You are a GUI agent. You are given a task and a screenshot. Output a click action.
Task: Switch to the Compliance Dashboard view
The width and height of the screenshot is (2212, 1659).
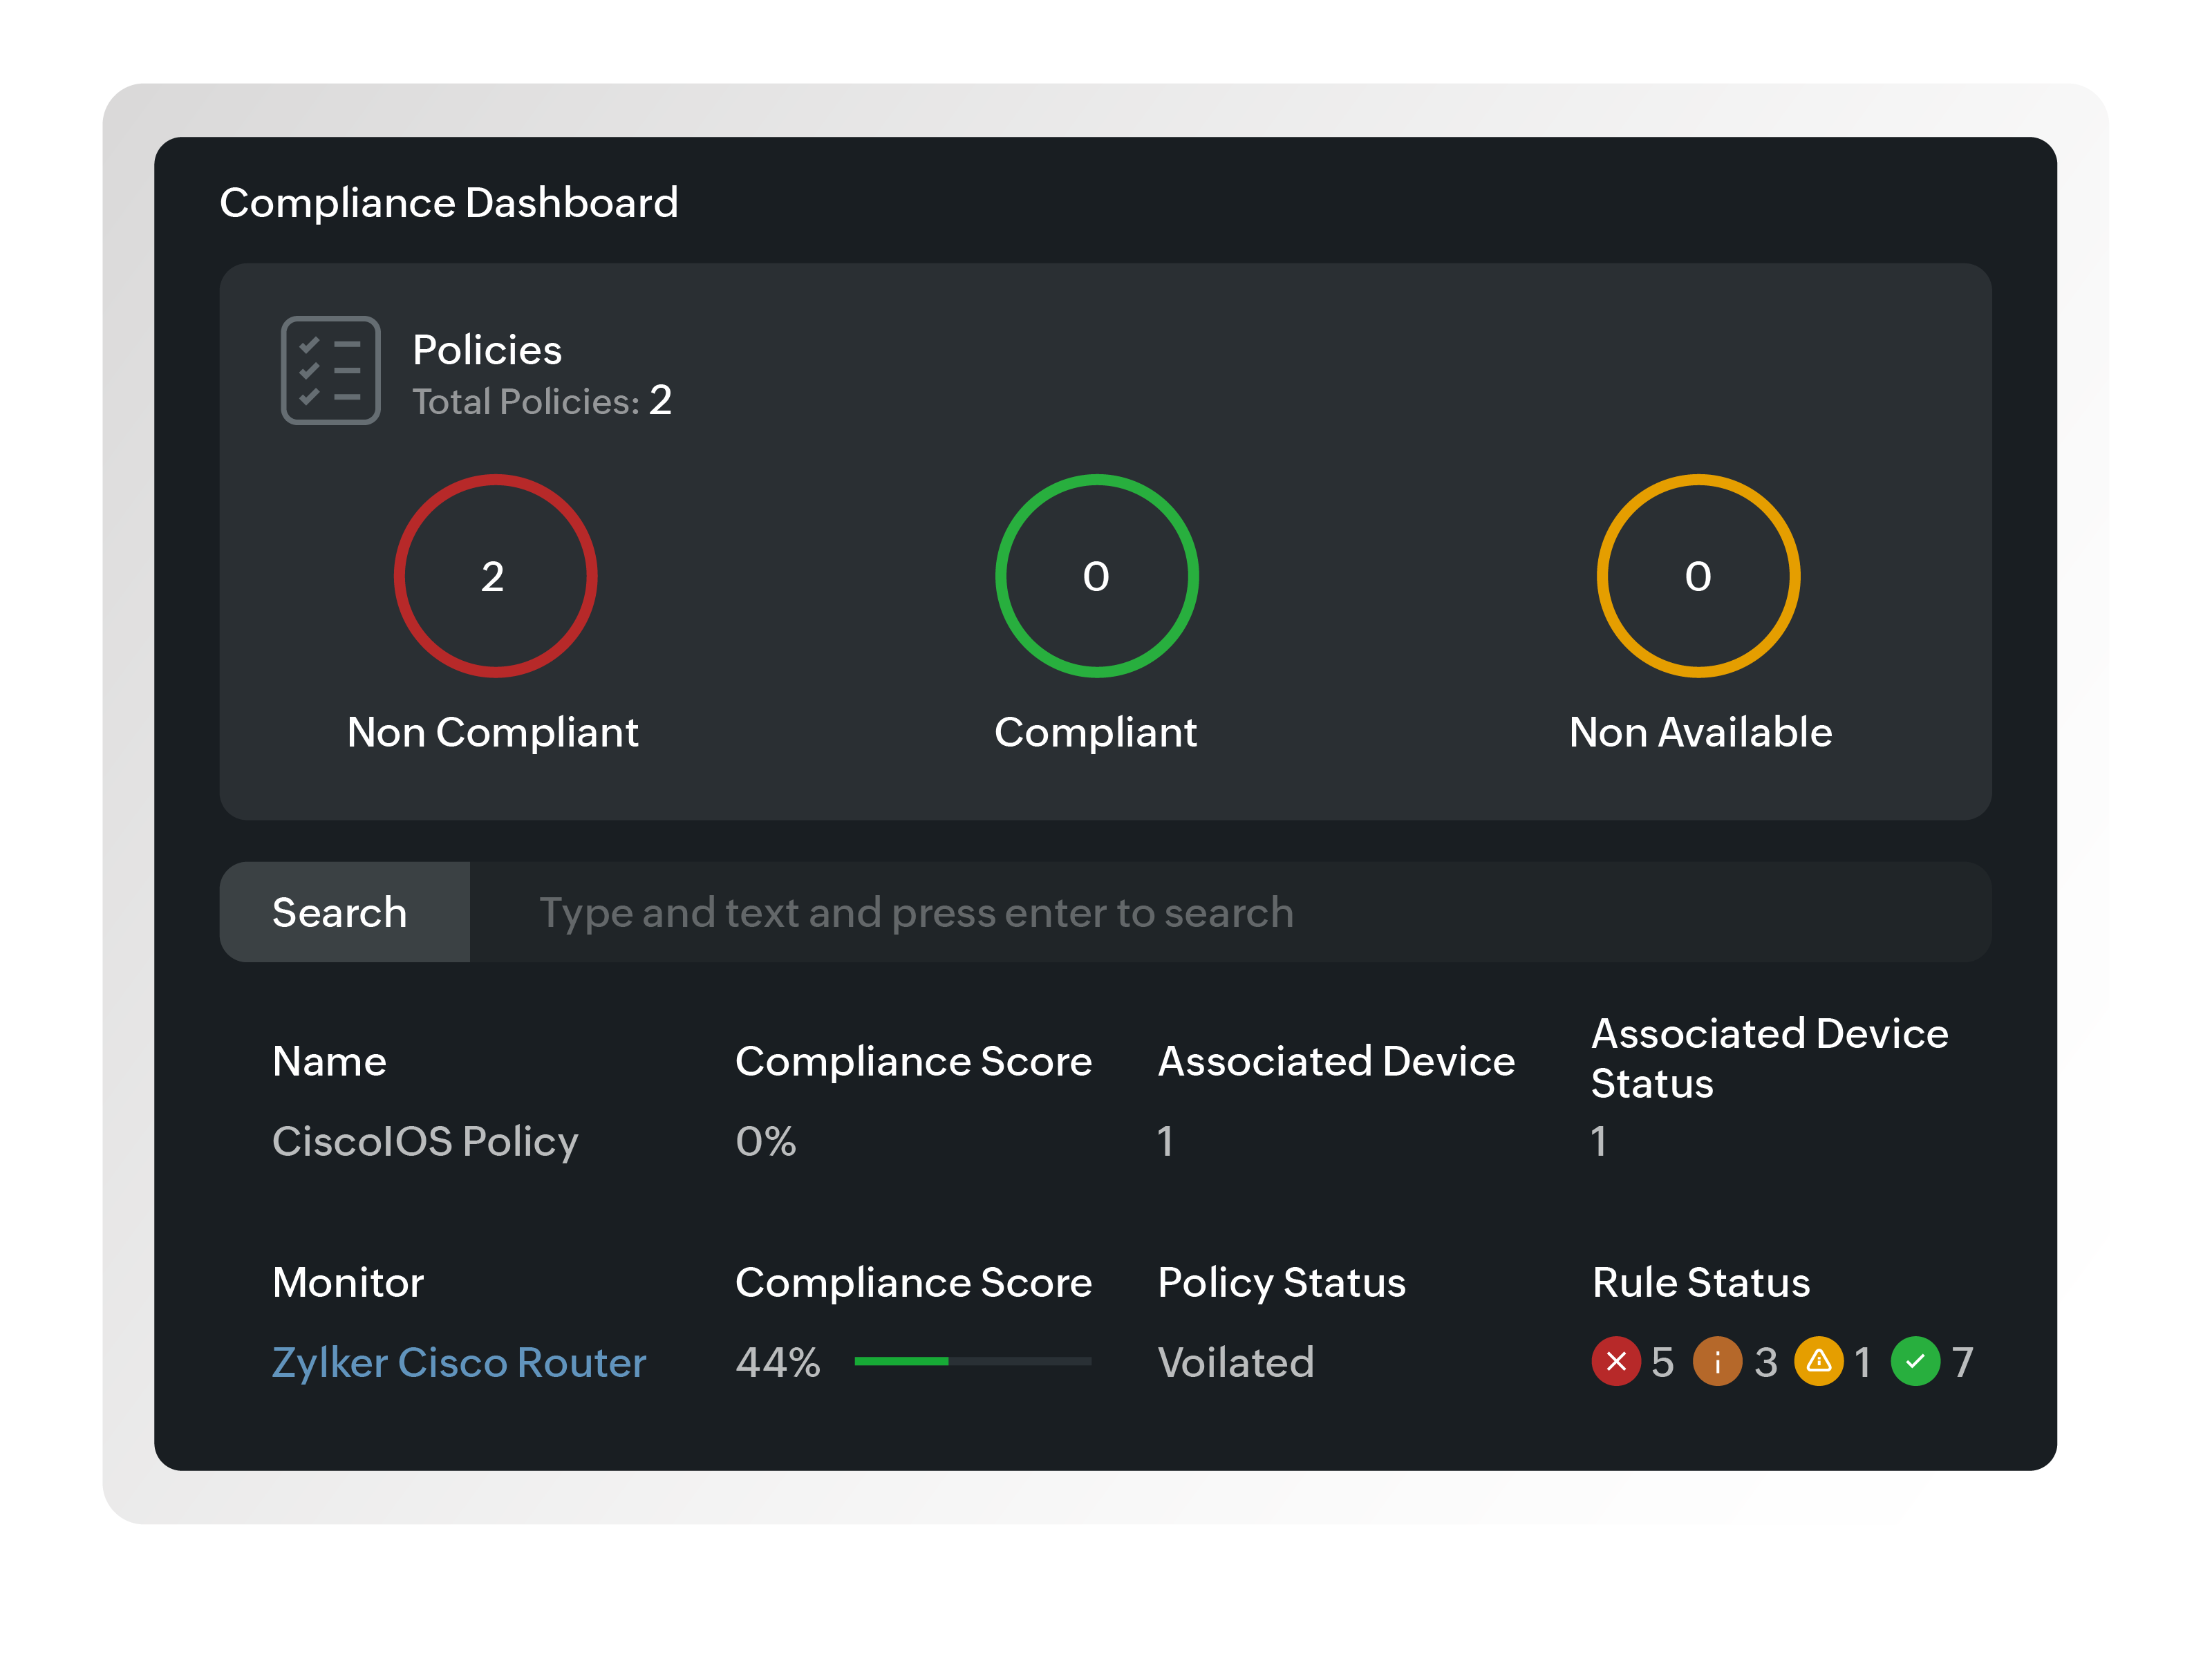click(x=449, y=202)
